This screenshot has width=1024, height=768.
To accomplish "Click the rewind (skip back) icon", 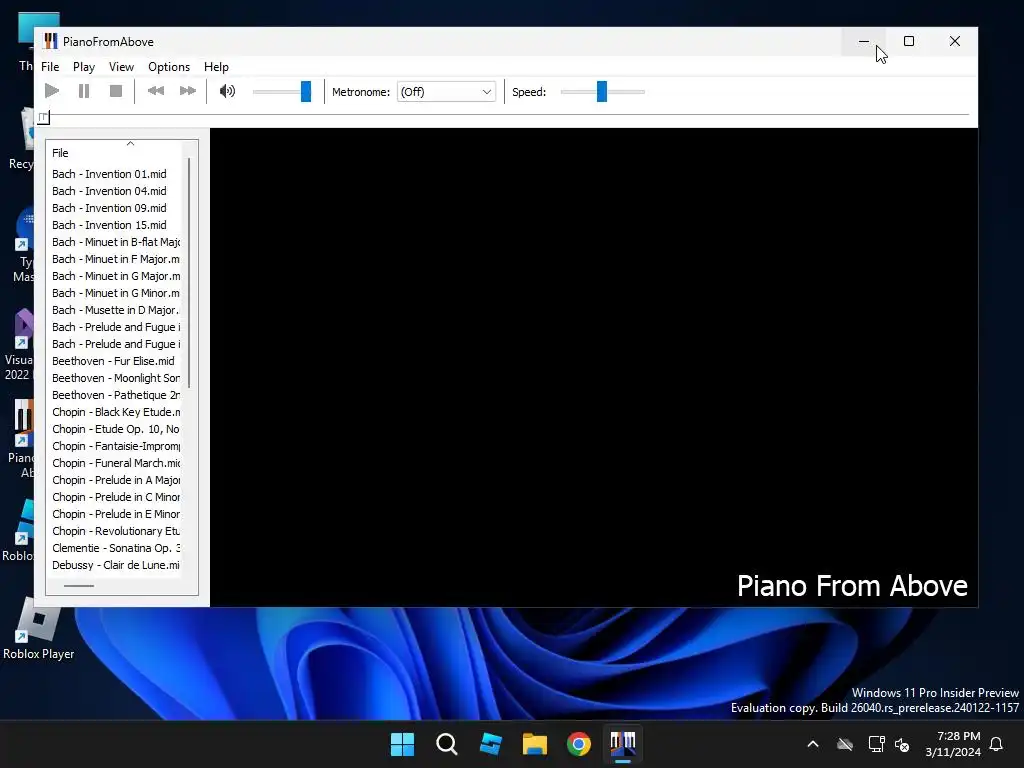I will [x=155, y=91].
